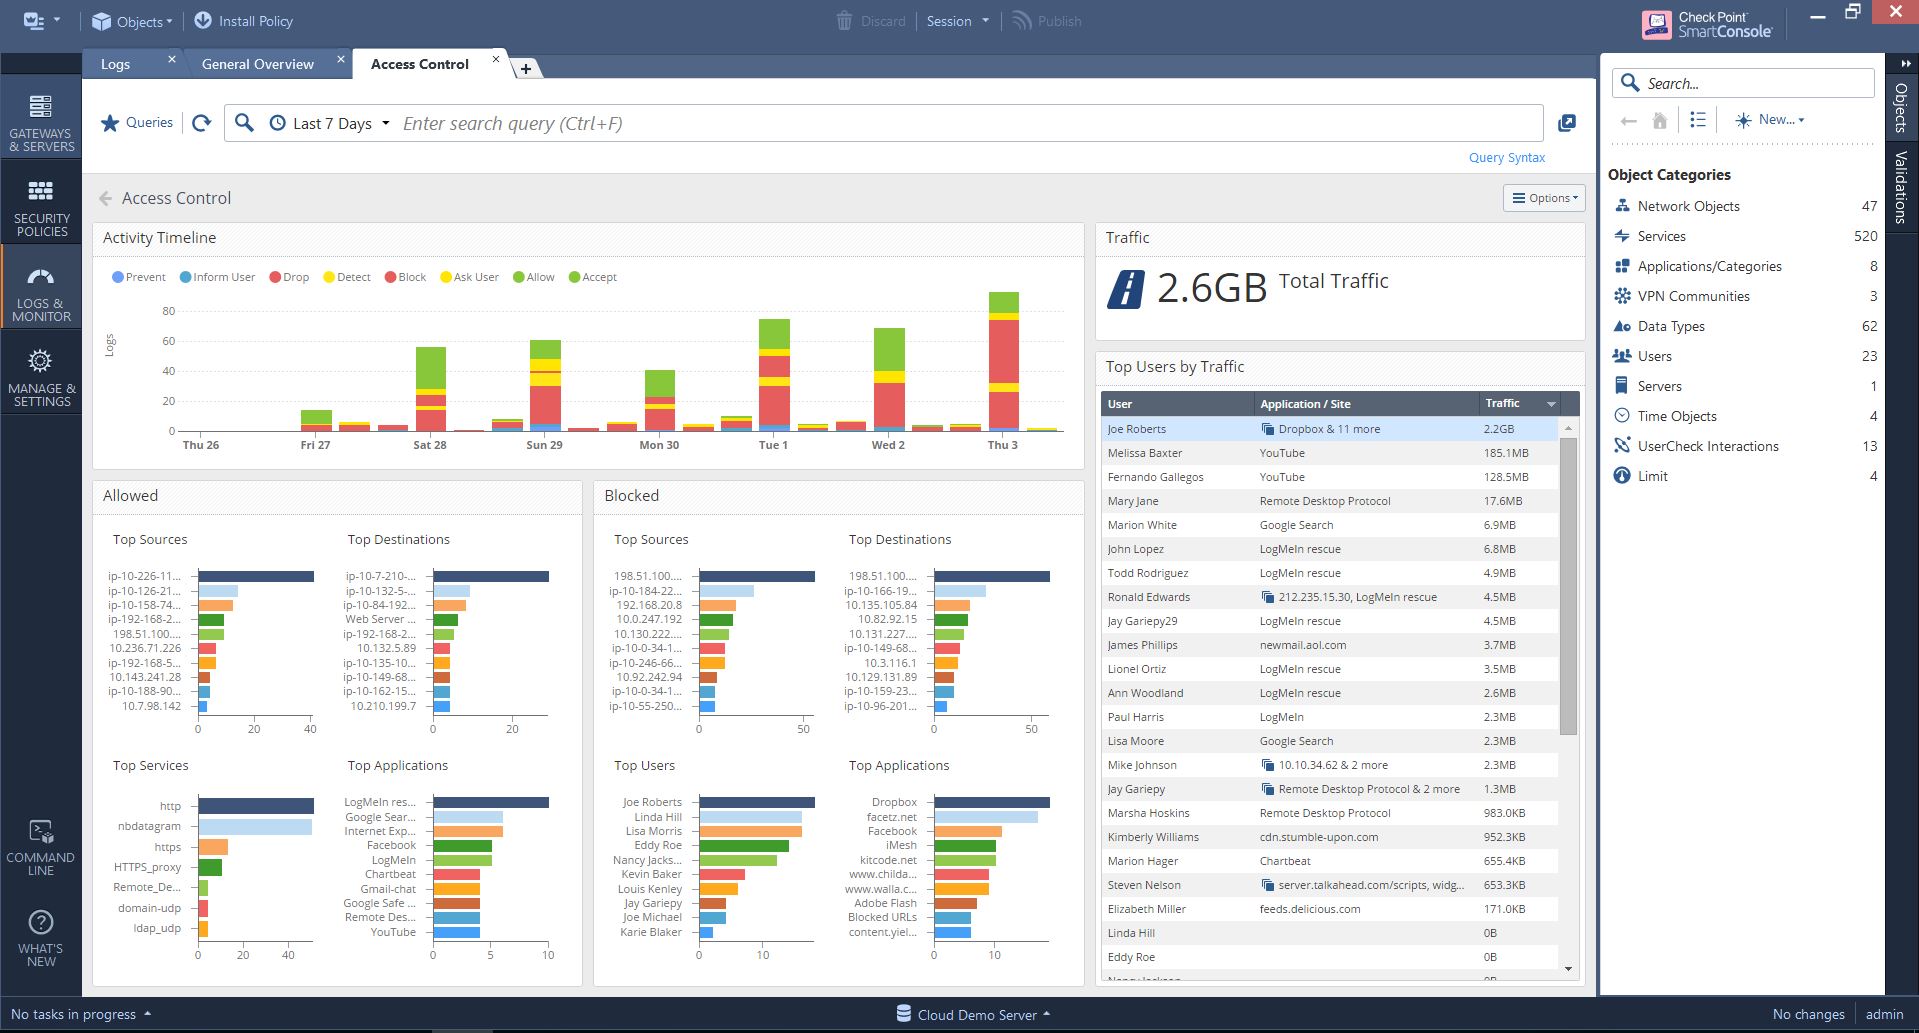
Task: Switch to the General Overview tab
Action: tap(257, 64)
